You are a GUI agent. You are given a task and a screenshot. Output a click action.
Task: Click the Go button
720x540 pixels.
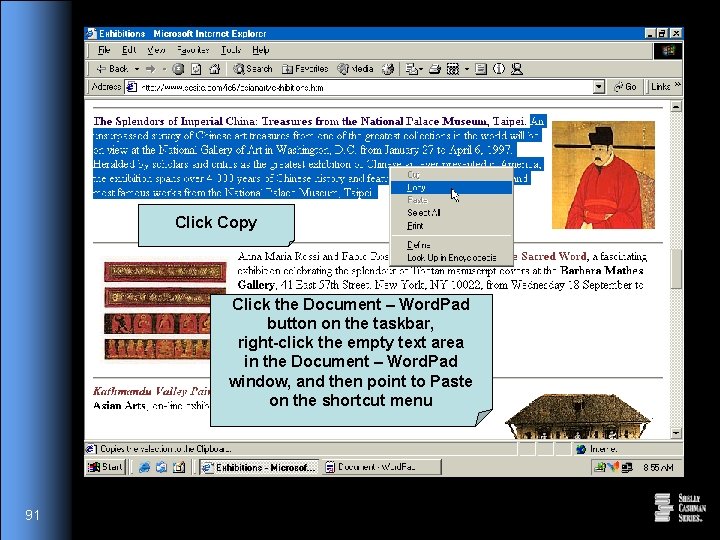625,87
